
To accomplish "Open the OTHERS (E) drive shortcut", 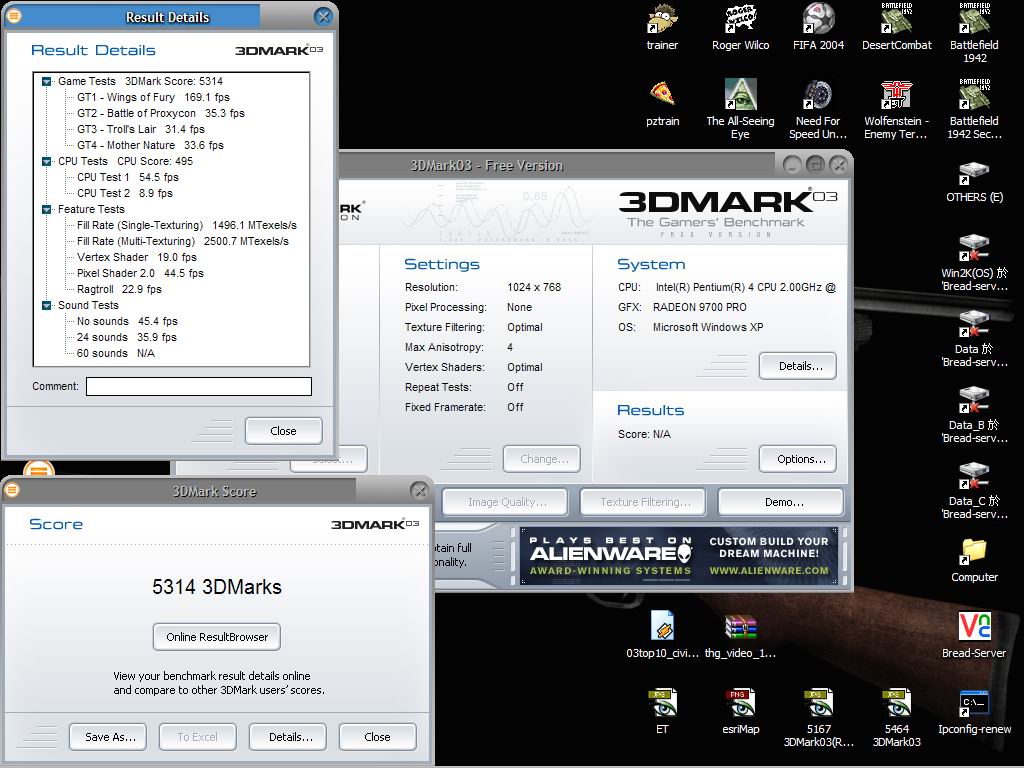I will pyautogui.click(x=974, y=182).
